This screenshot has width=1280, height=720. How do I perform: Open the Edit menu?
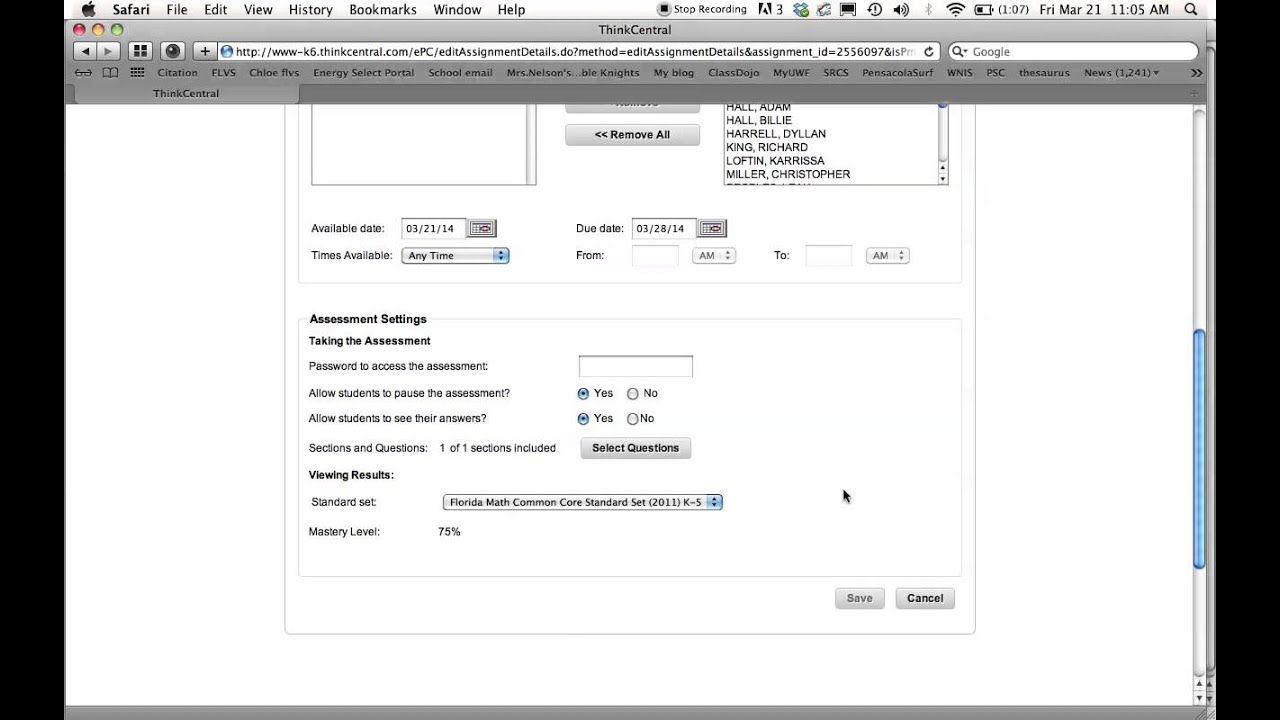(215, 9)
